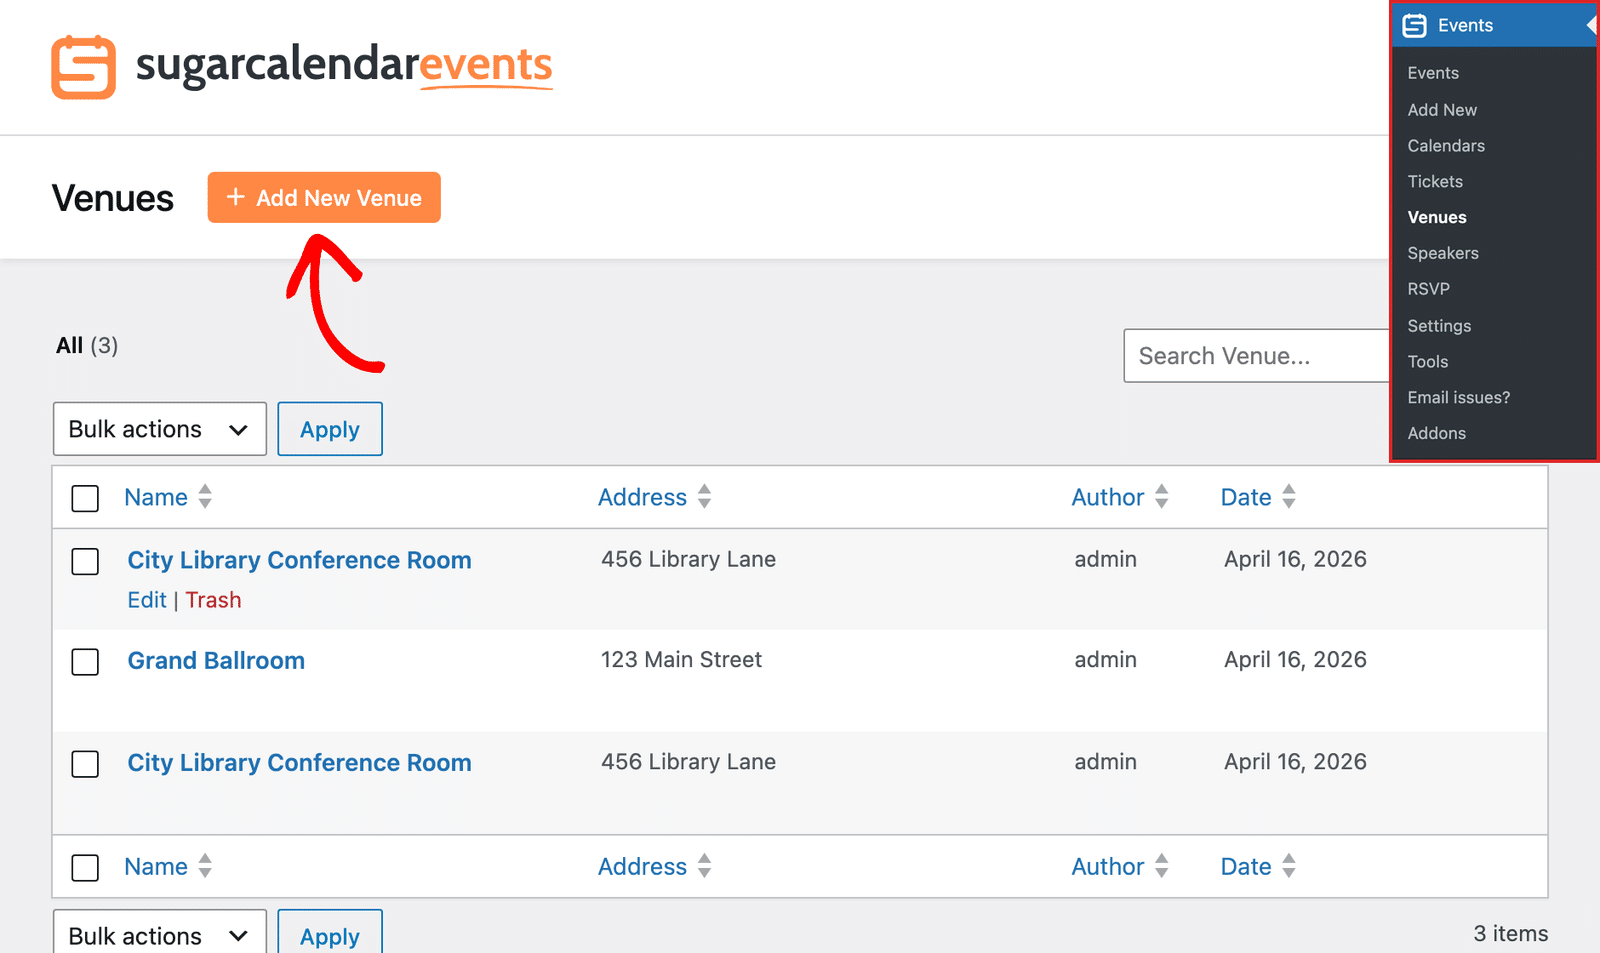Sort by Name using top header arrows
The height and width of the screenshot is (953, 1600).
pyautogui.click(x=205, y=497)
